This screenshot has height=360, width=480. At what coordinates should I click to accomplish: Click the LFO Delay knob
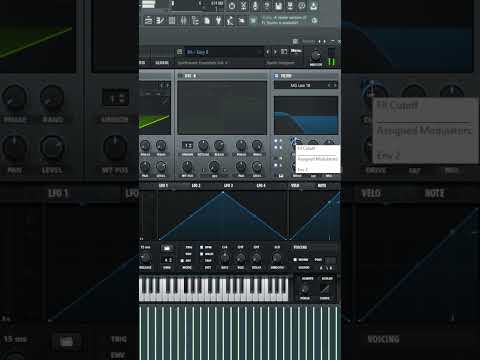pyautogui.click(x=256, y=258)
